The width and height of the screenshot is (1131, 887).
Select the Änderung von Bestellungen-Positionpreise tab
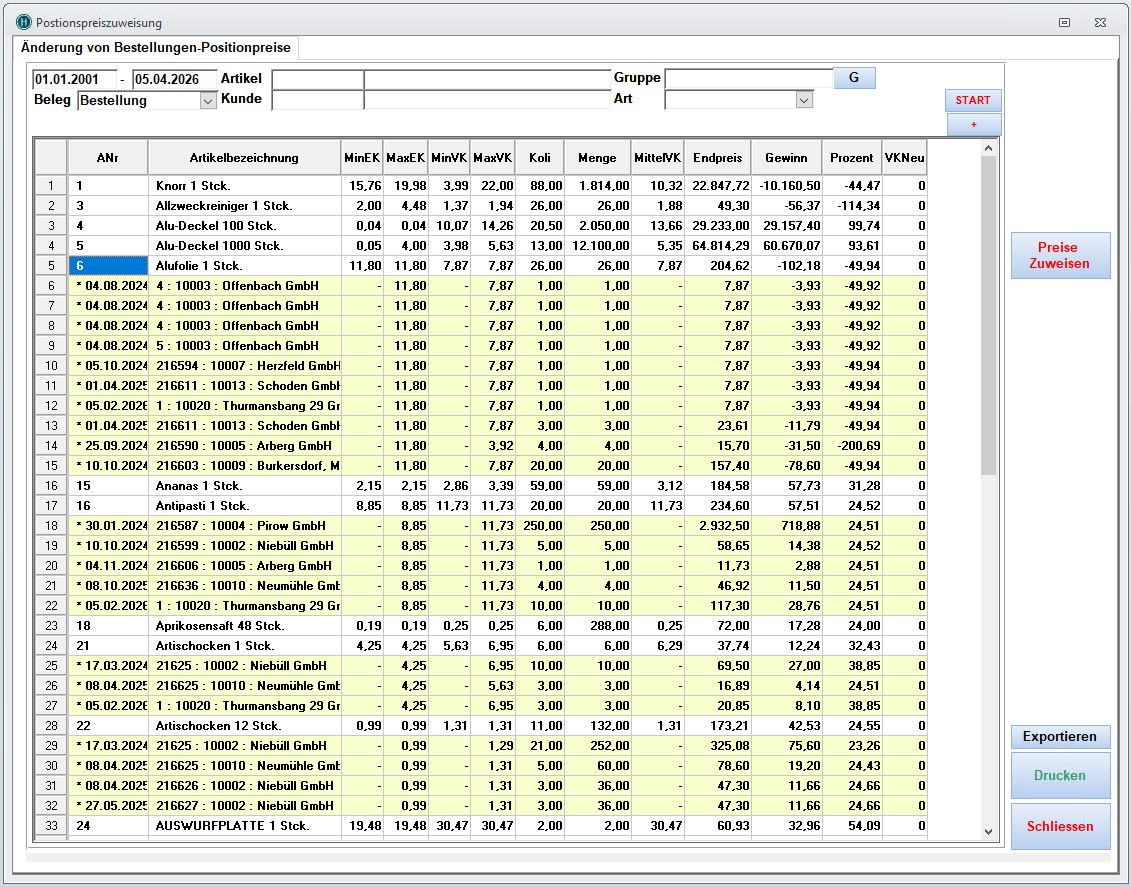coord(156,48)
